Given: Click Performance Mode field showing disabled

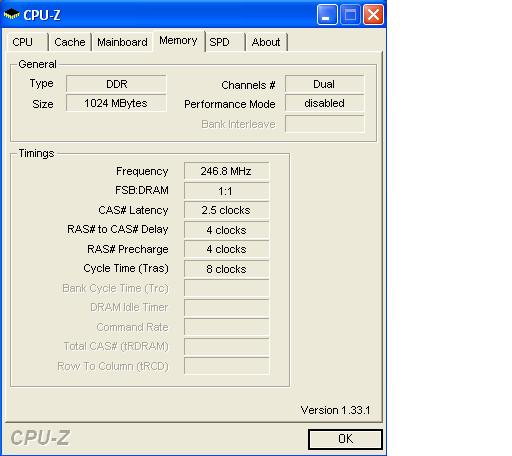Looking at the screenshot, I should (324, 103).
